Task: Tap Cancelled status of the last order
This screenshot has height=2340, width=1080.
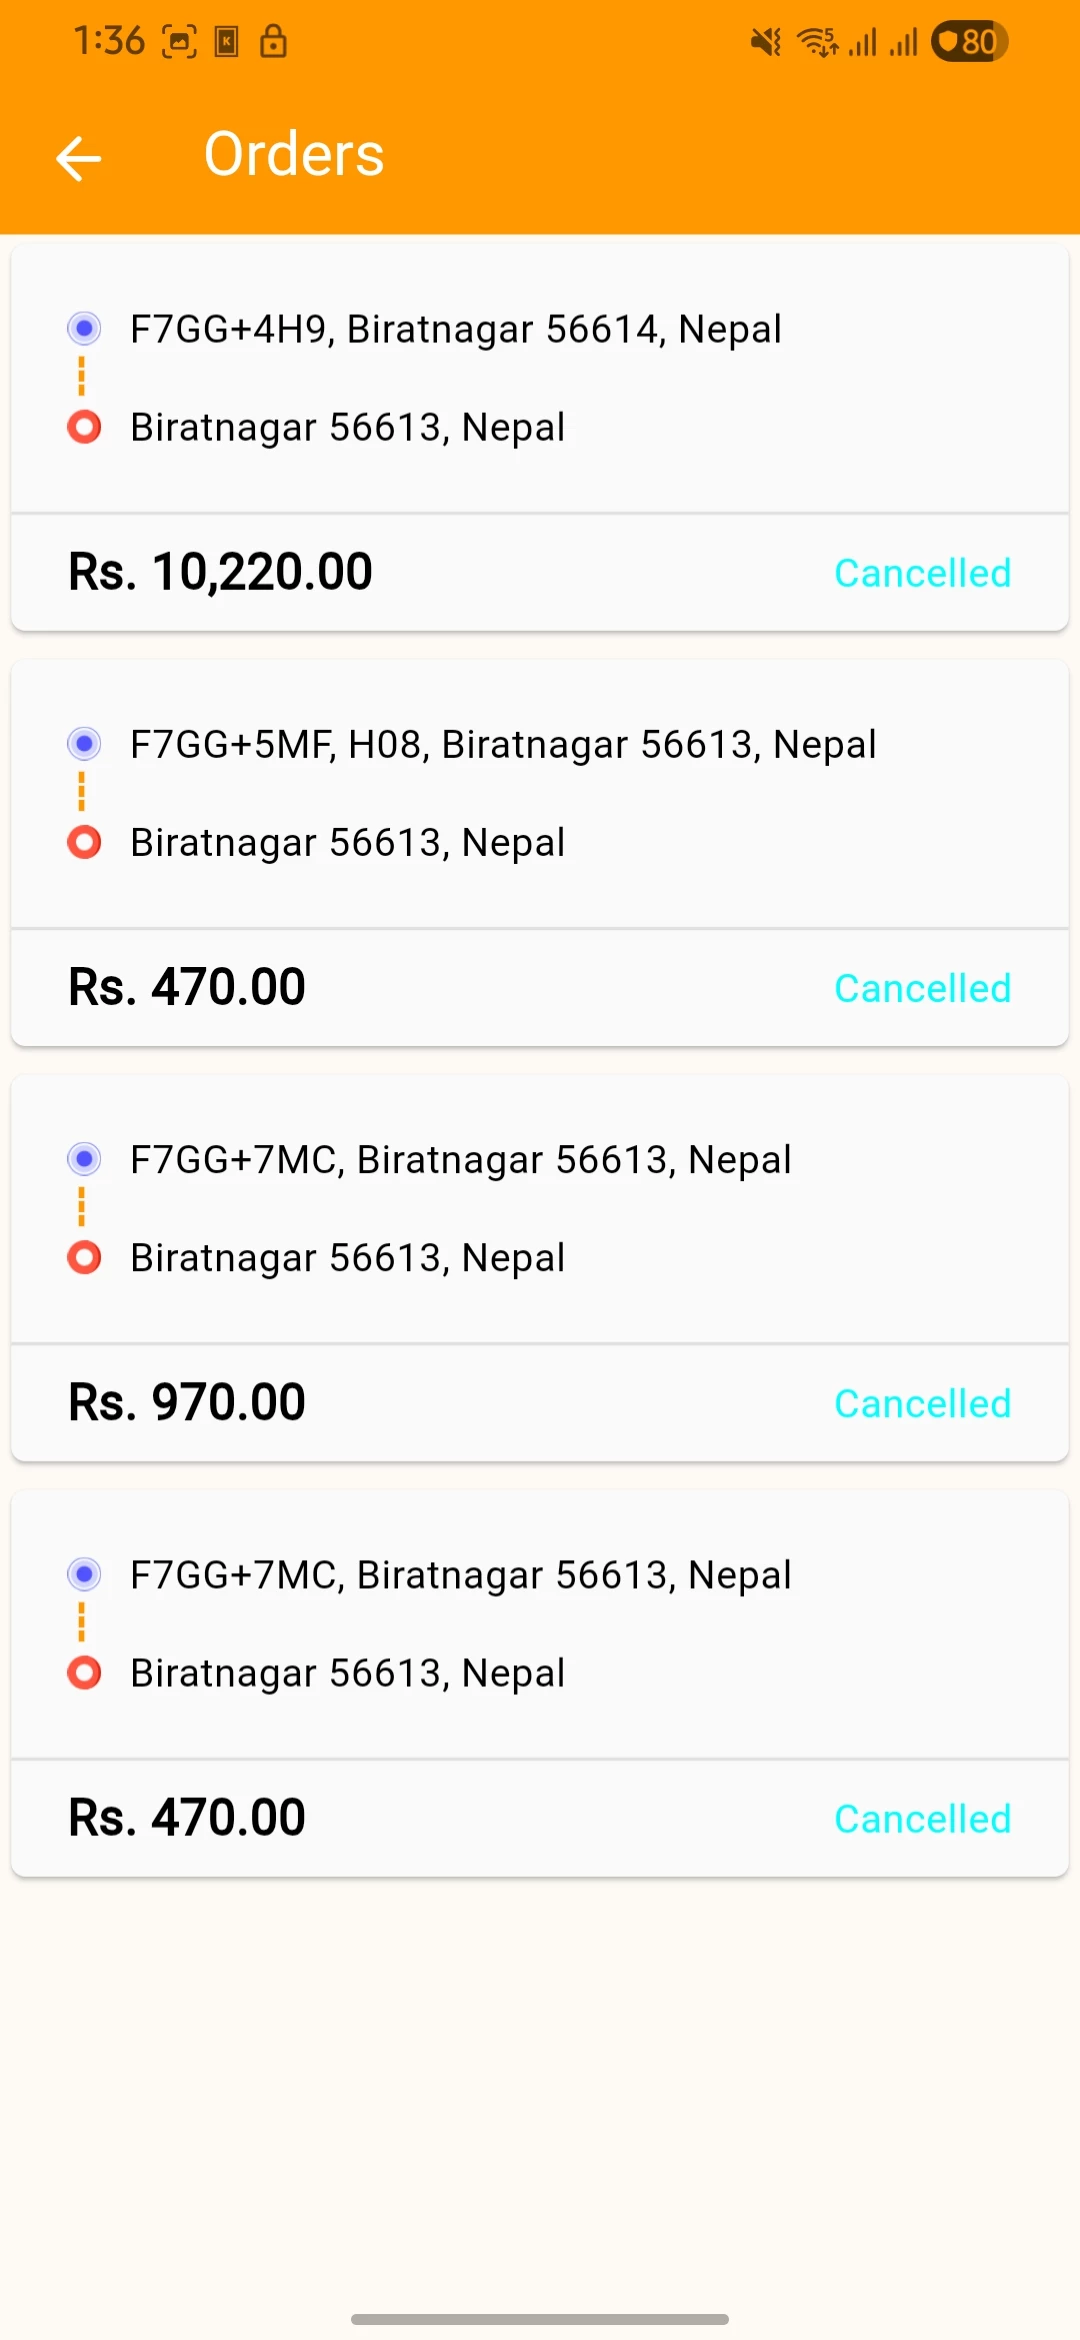Action: tap(922, 1818)
